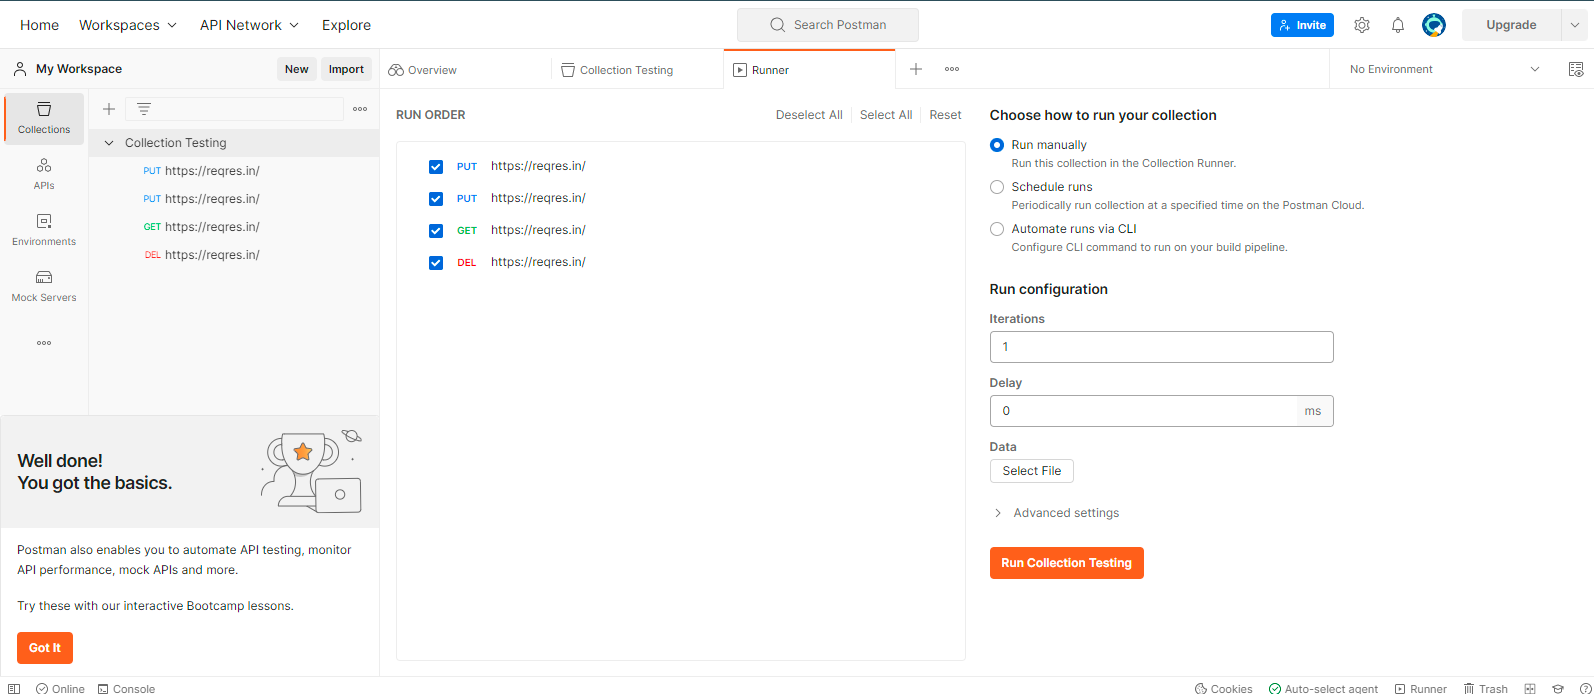Select the Schedule runs option

click(x=997, y=187)
